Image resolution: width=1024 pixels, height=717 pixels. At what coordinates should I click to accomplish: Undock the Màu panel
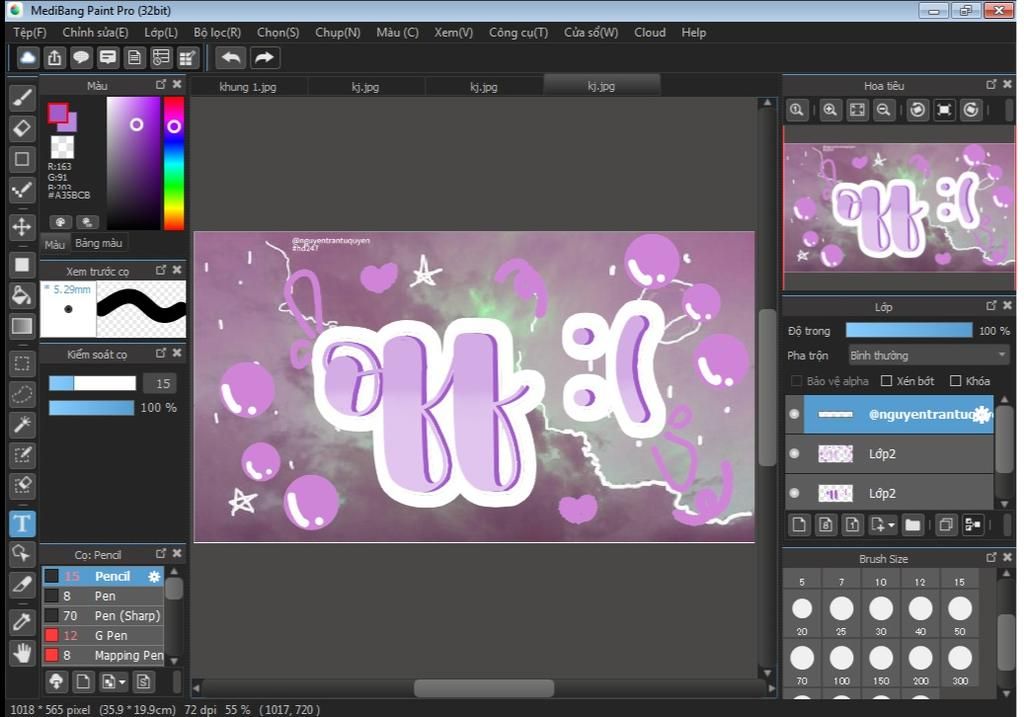(x=161, y=84)
